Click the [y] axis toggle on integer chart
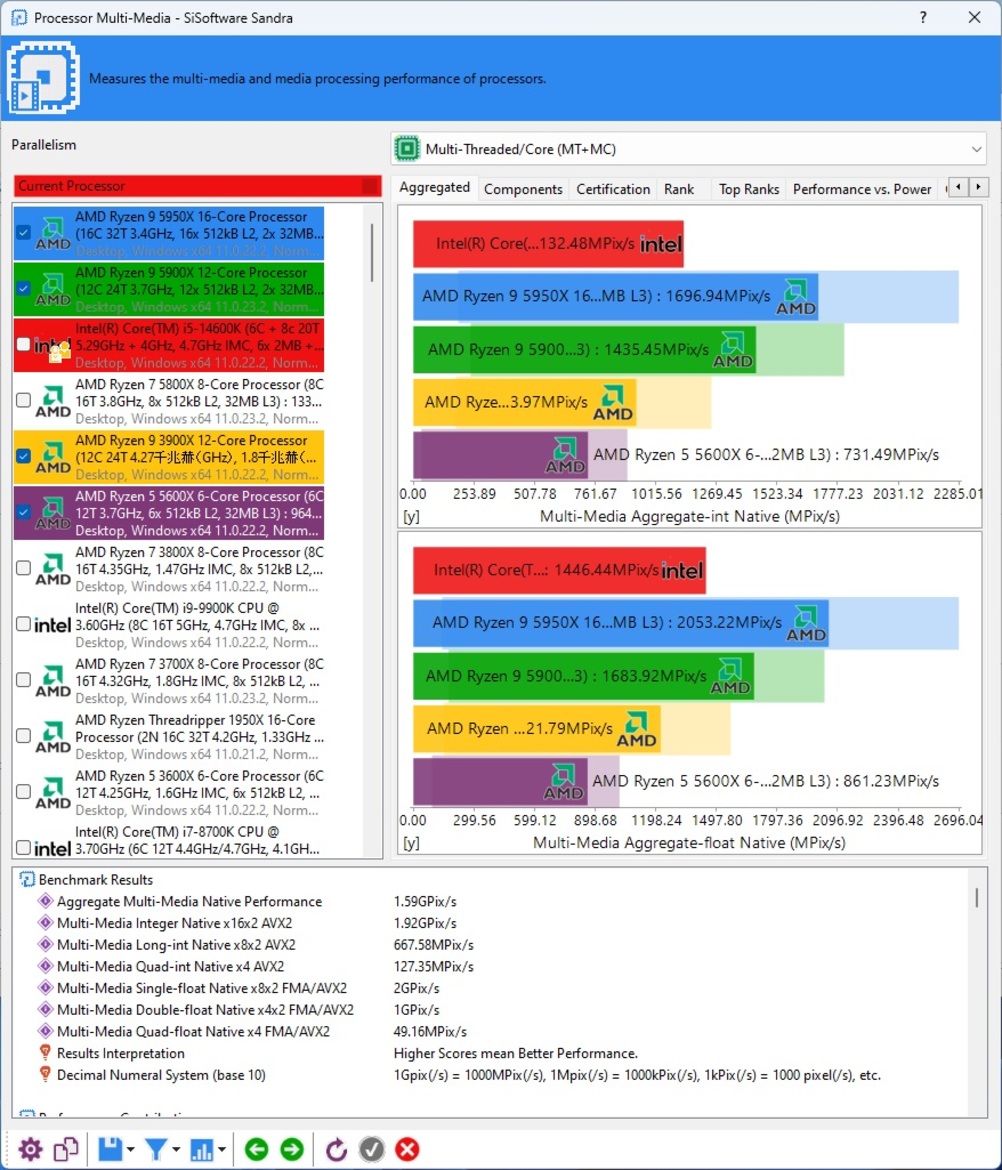Image resolution: width=1002 pixels, height=1170 pixels. pyautogui.click(x=411, y=516)
